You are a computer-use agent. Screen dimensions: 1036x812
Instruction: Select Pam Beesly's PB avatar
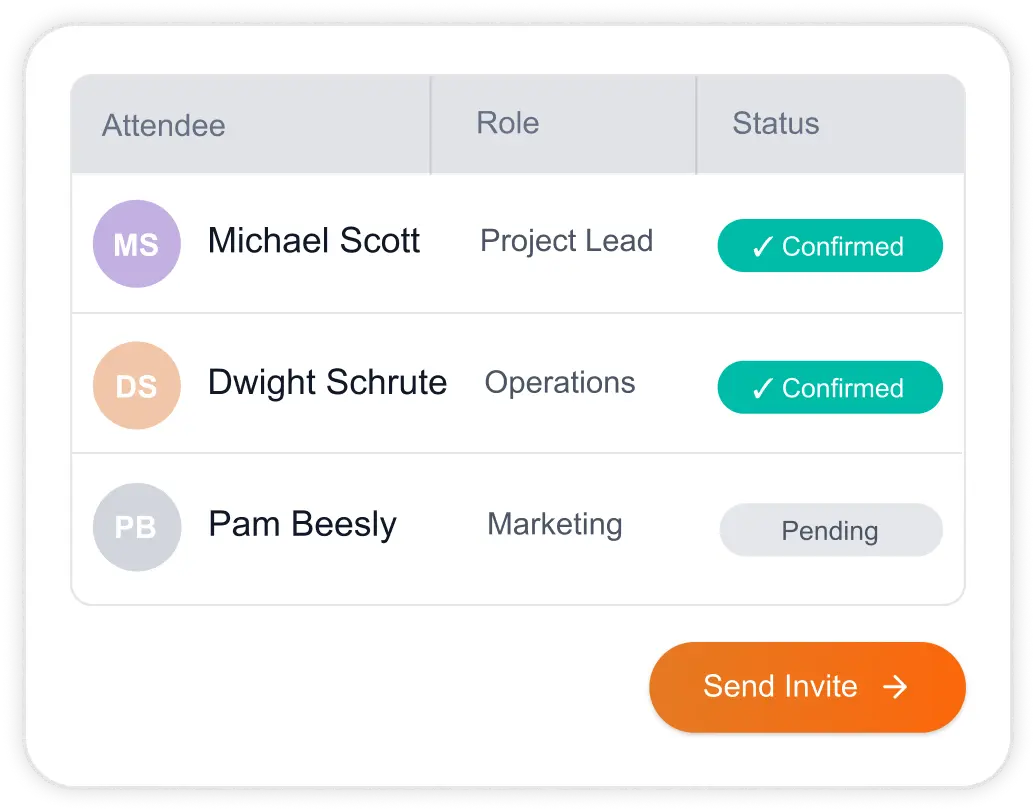click(137, 527)
